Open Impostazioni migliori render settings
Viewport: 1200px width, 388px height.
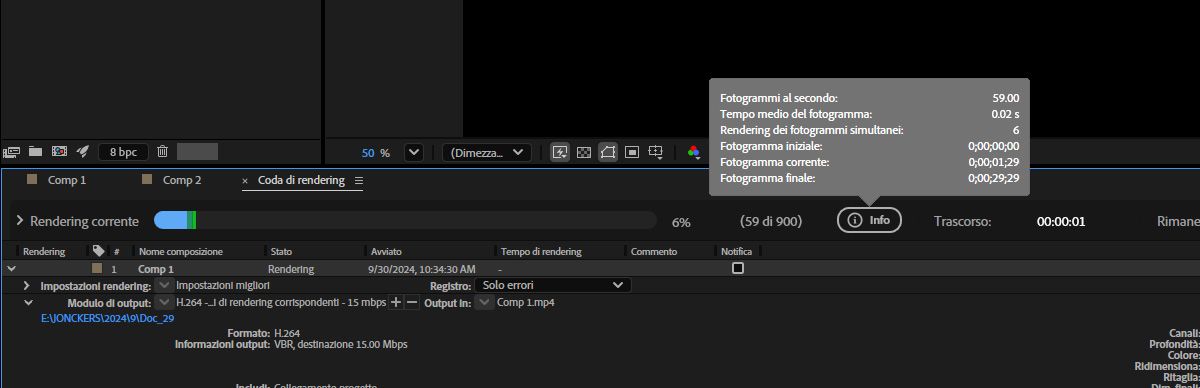[x=222, y=286]
